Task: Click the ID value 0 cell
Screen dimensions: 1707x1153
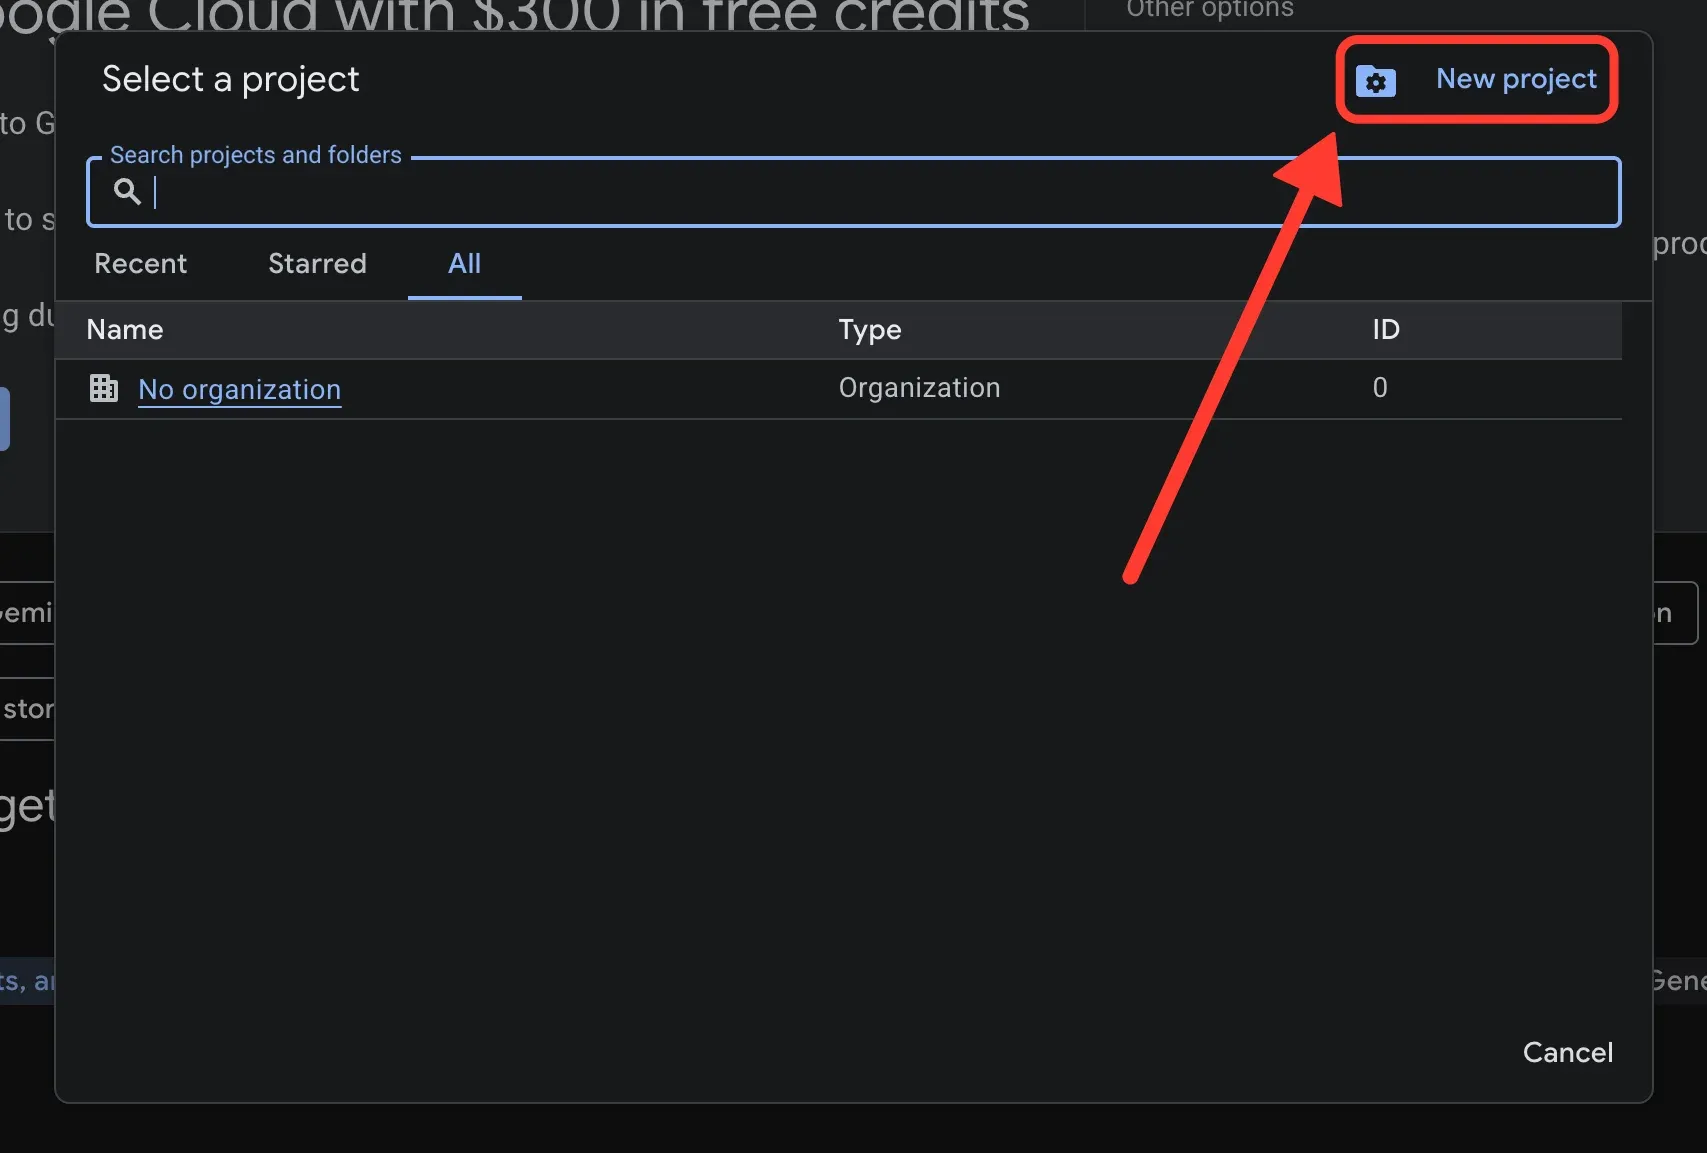Action: coord(1380,388)
